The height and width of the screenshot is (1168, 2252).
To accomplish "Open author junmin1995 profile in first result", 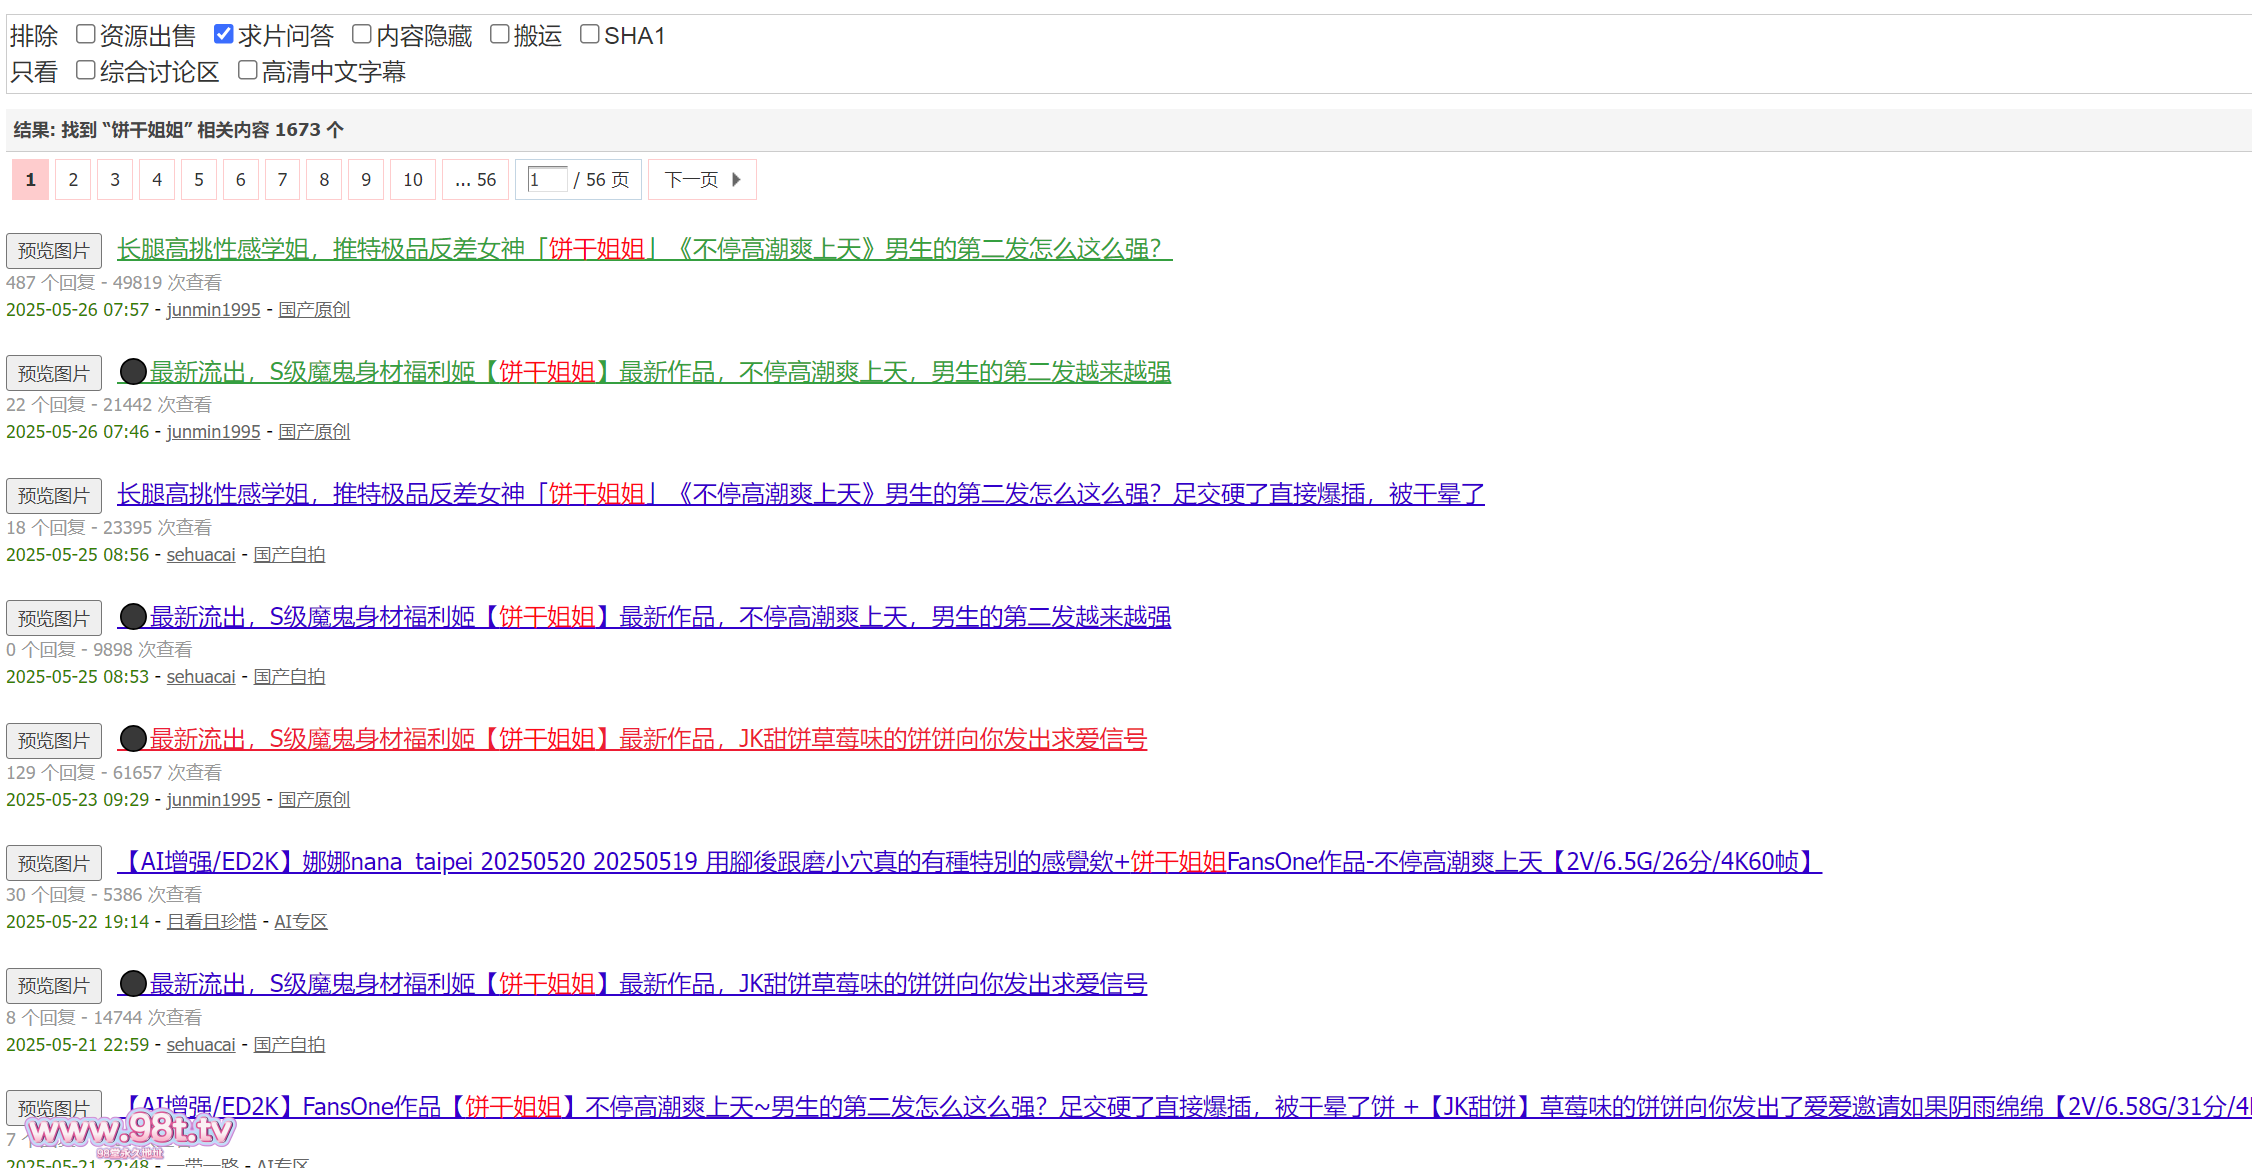I will coord(213,310).
